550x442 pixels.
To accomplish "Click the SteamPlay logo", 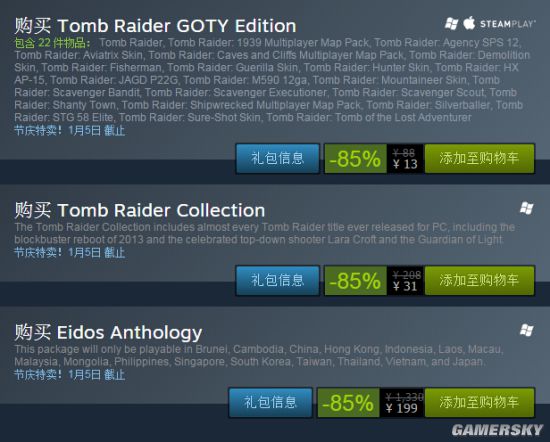I will pyautogui.click(x=508, y=24).
